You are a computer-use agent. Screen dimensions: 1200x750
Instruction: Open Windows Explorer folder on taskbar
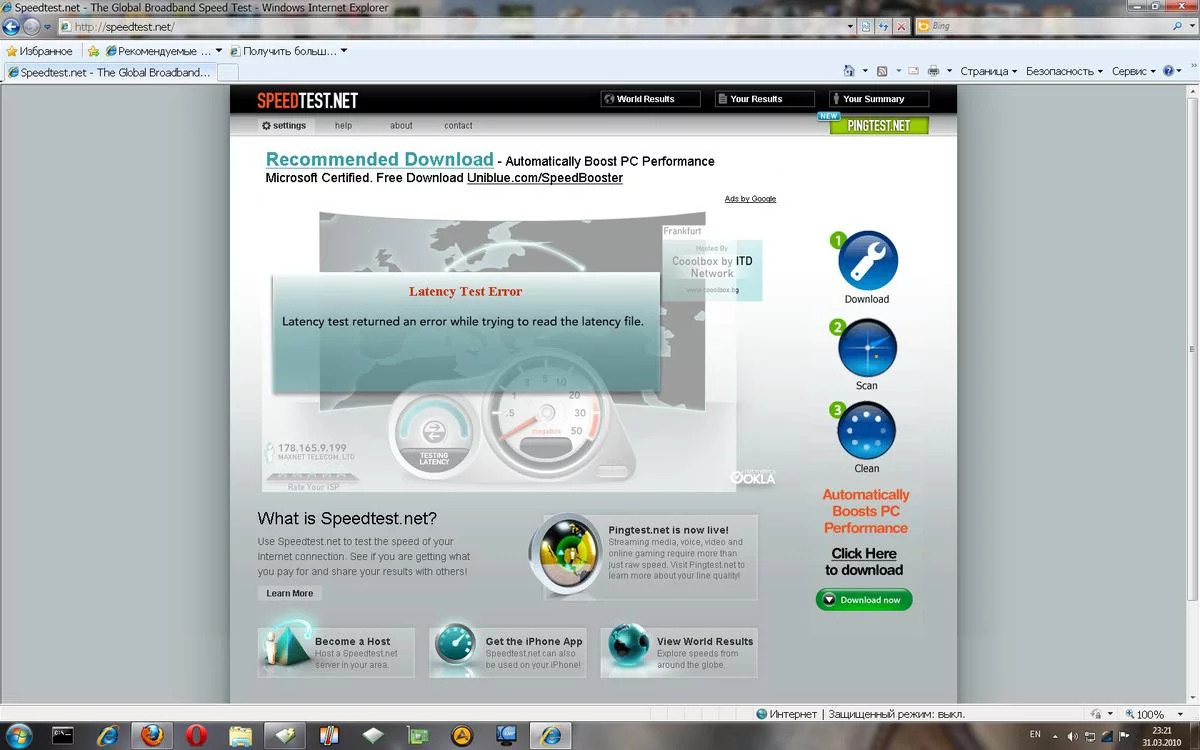[x=240, y=735]
